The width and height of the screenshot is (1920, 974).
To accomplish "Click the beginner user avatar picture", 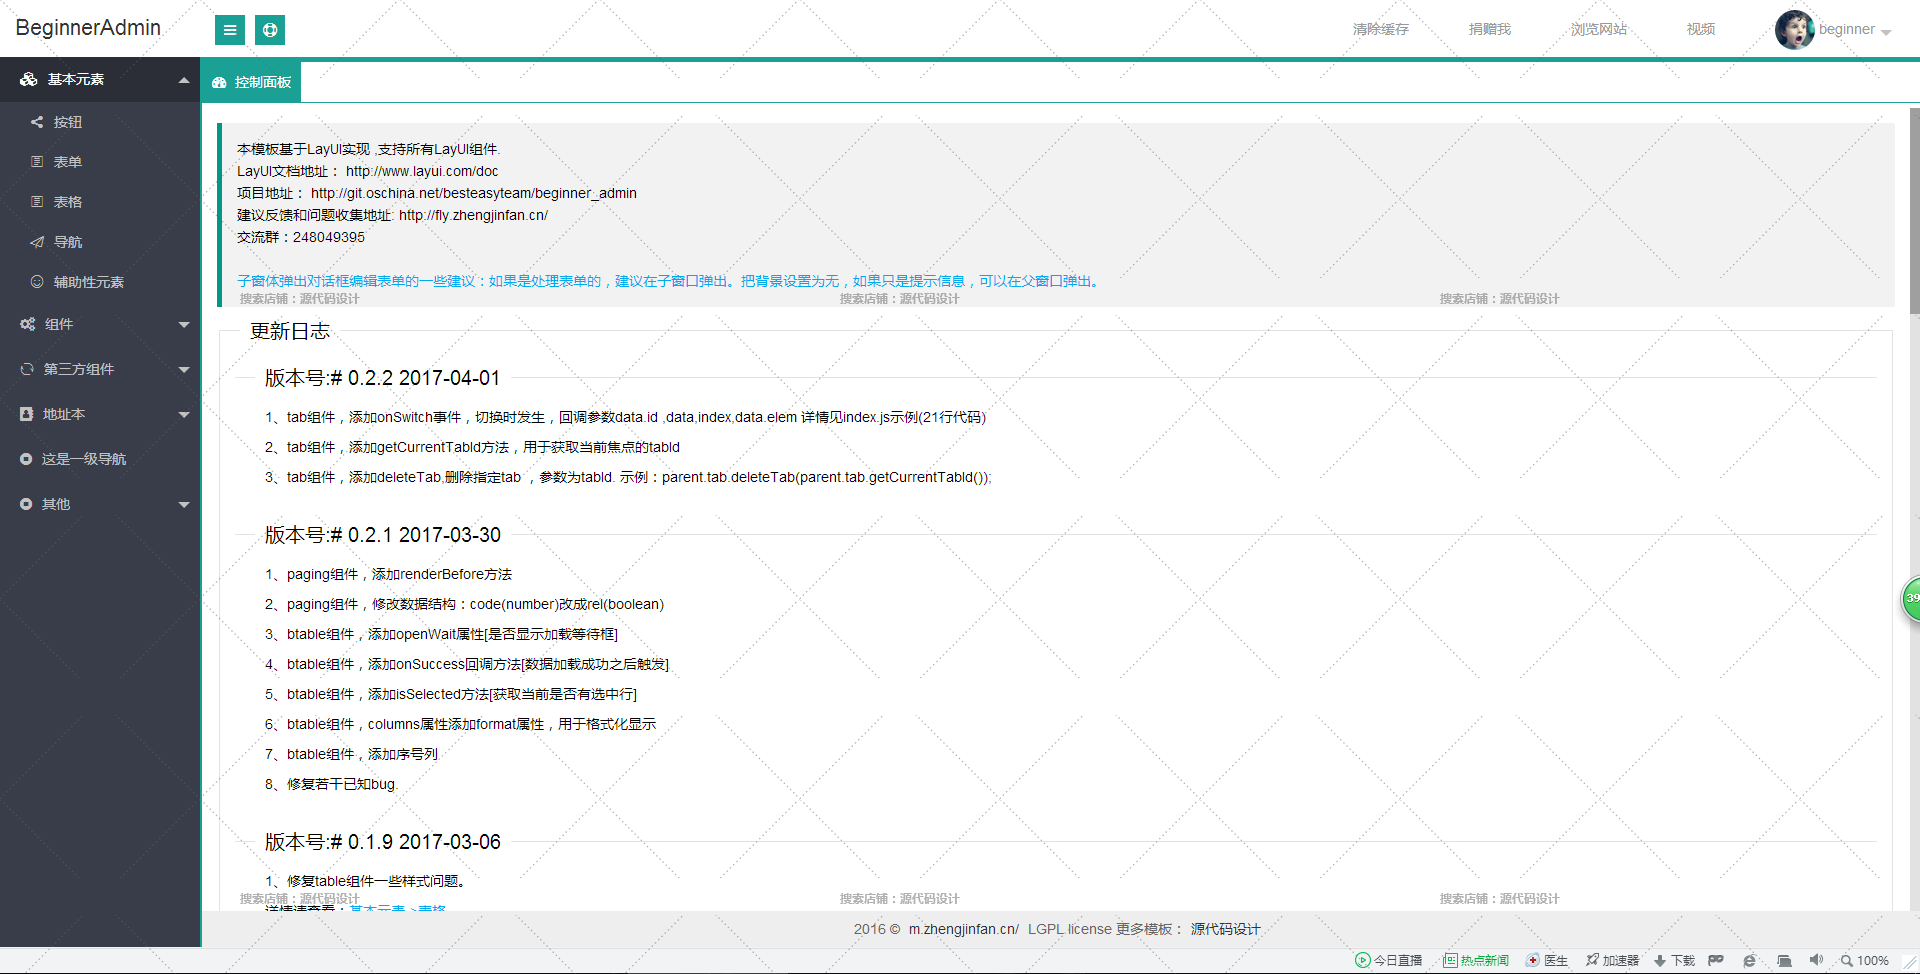I will [x=1794, y=30].
